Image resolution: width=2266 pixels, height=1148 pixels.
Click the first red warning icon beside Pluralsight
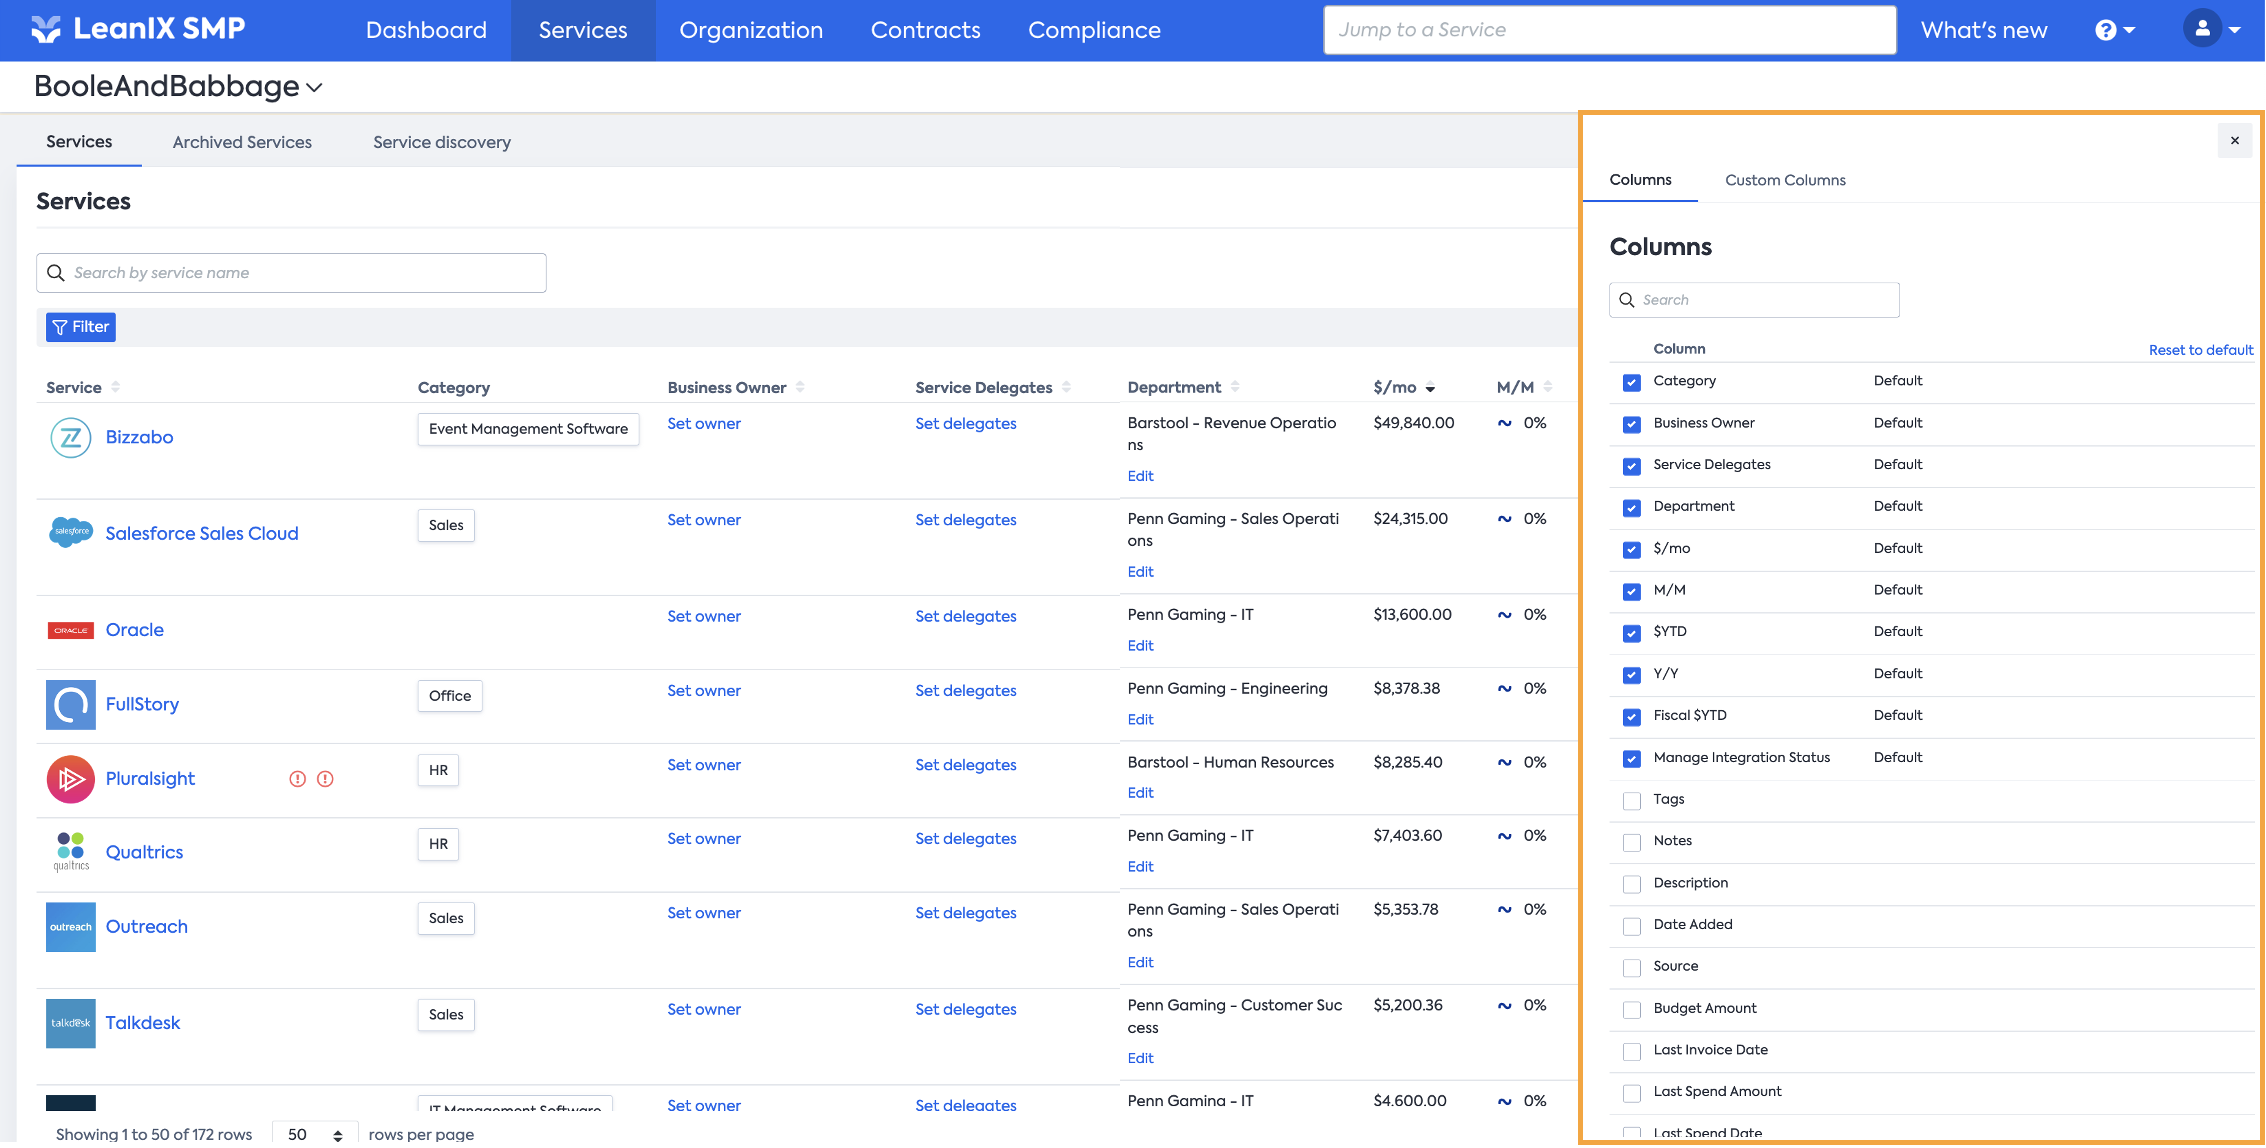tap(297, 779)
